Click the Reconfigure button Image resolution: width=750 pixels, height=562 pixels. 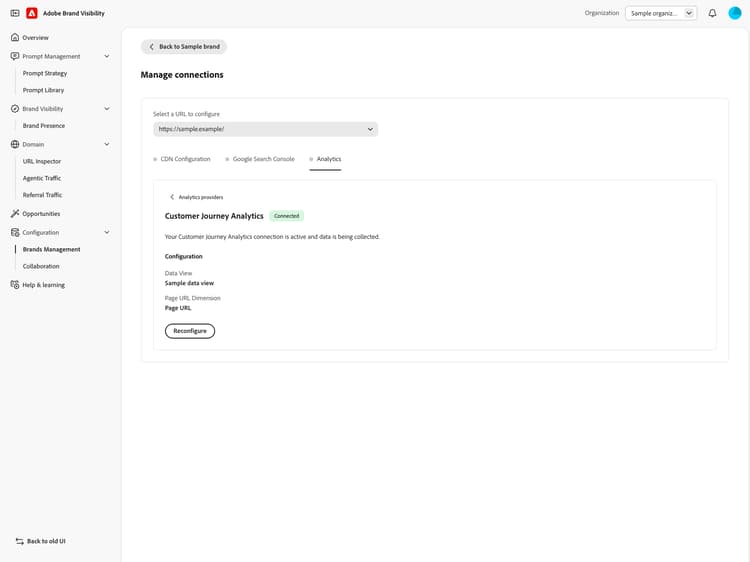pos(190,331)
